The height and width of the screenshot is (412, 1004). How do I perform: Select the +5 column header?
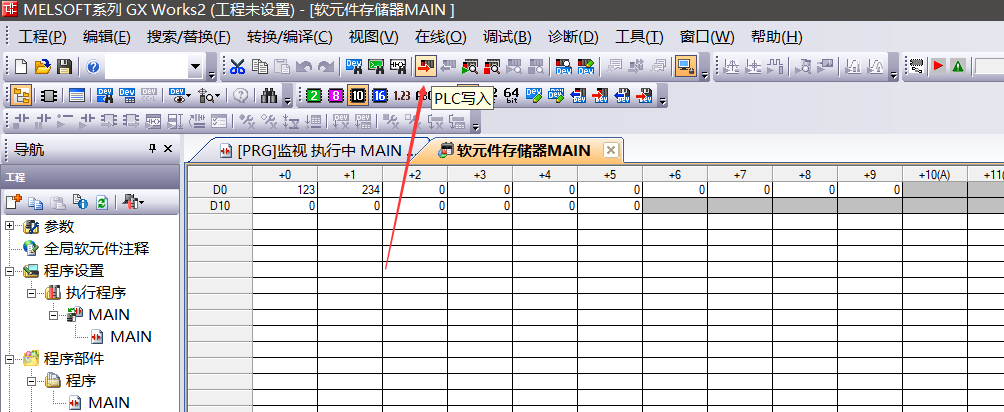click(610, 174)
